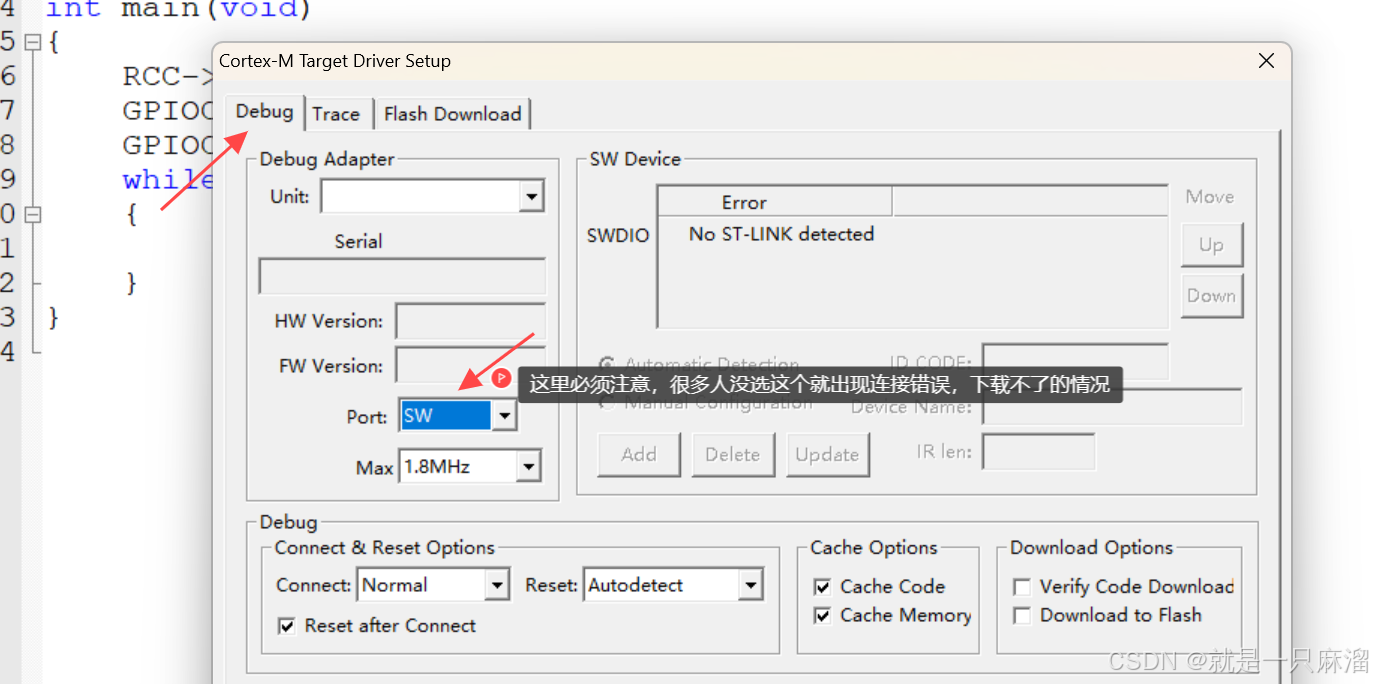Expand the Unit dropdown
Viewport: 1373px width, 684px height.
(532, 197)
